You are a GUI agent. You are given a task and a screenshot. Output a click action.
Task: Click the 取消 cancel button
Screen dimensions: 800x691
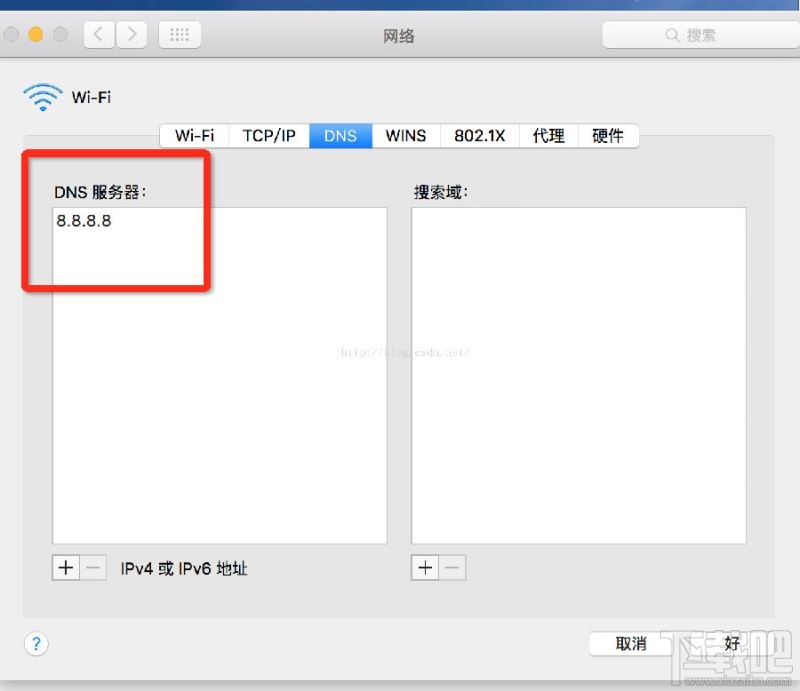631,644
